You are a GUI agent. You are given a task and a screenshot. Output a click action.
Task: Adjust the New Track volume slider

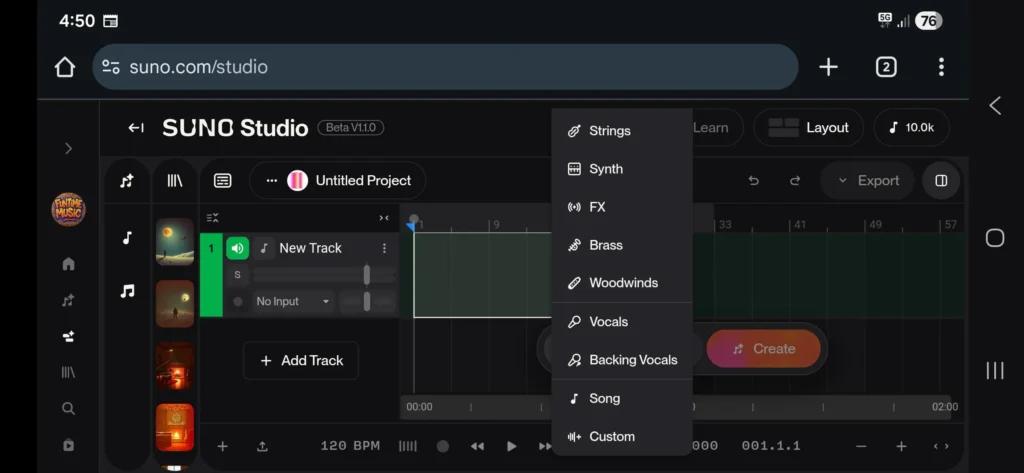point(324,275)
